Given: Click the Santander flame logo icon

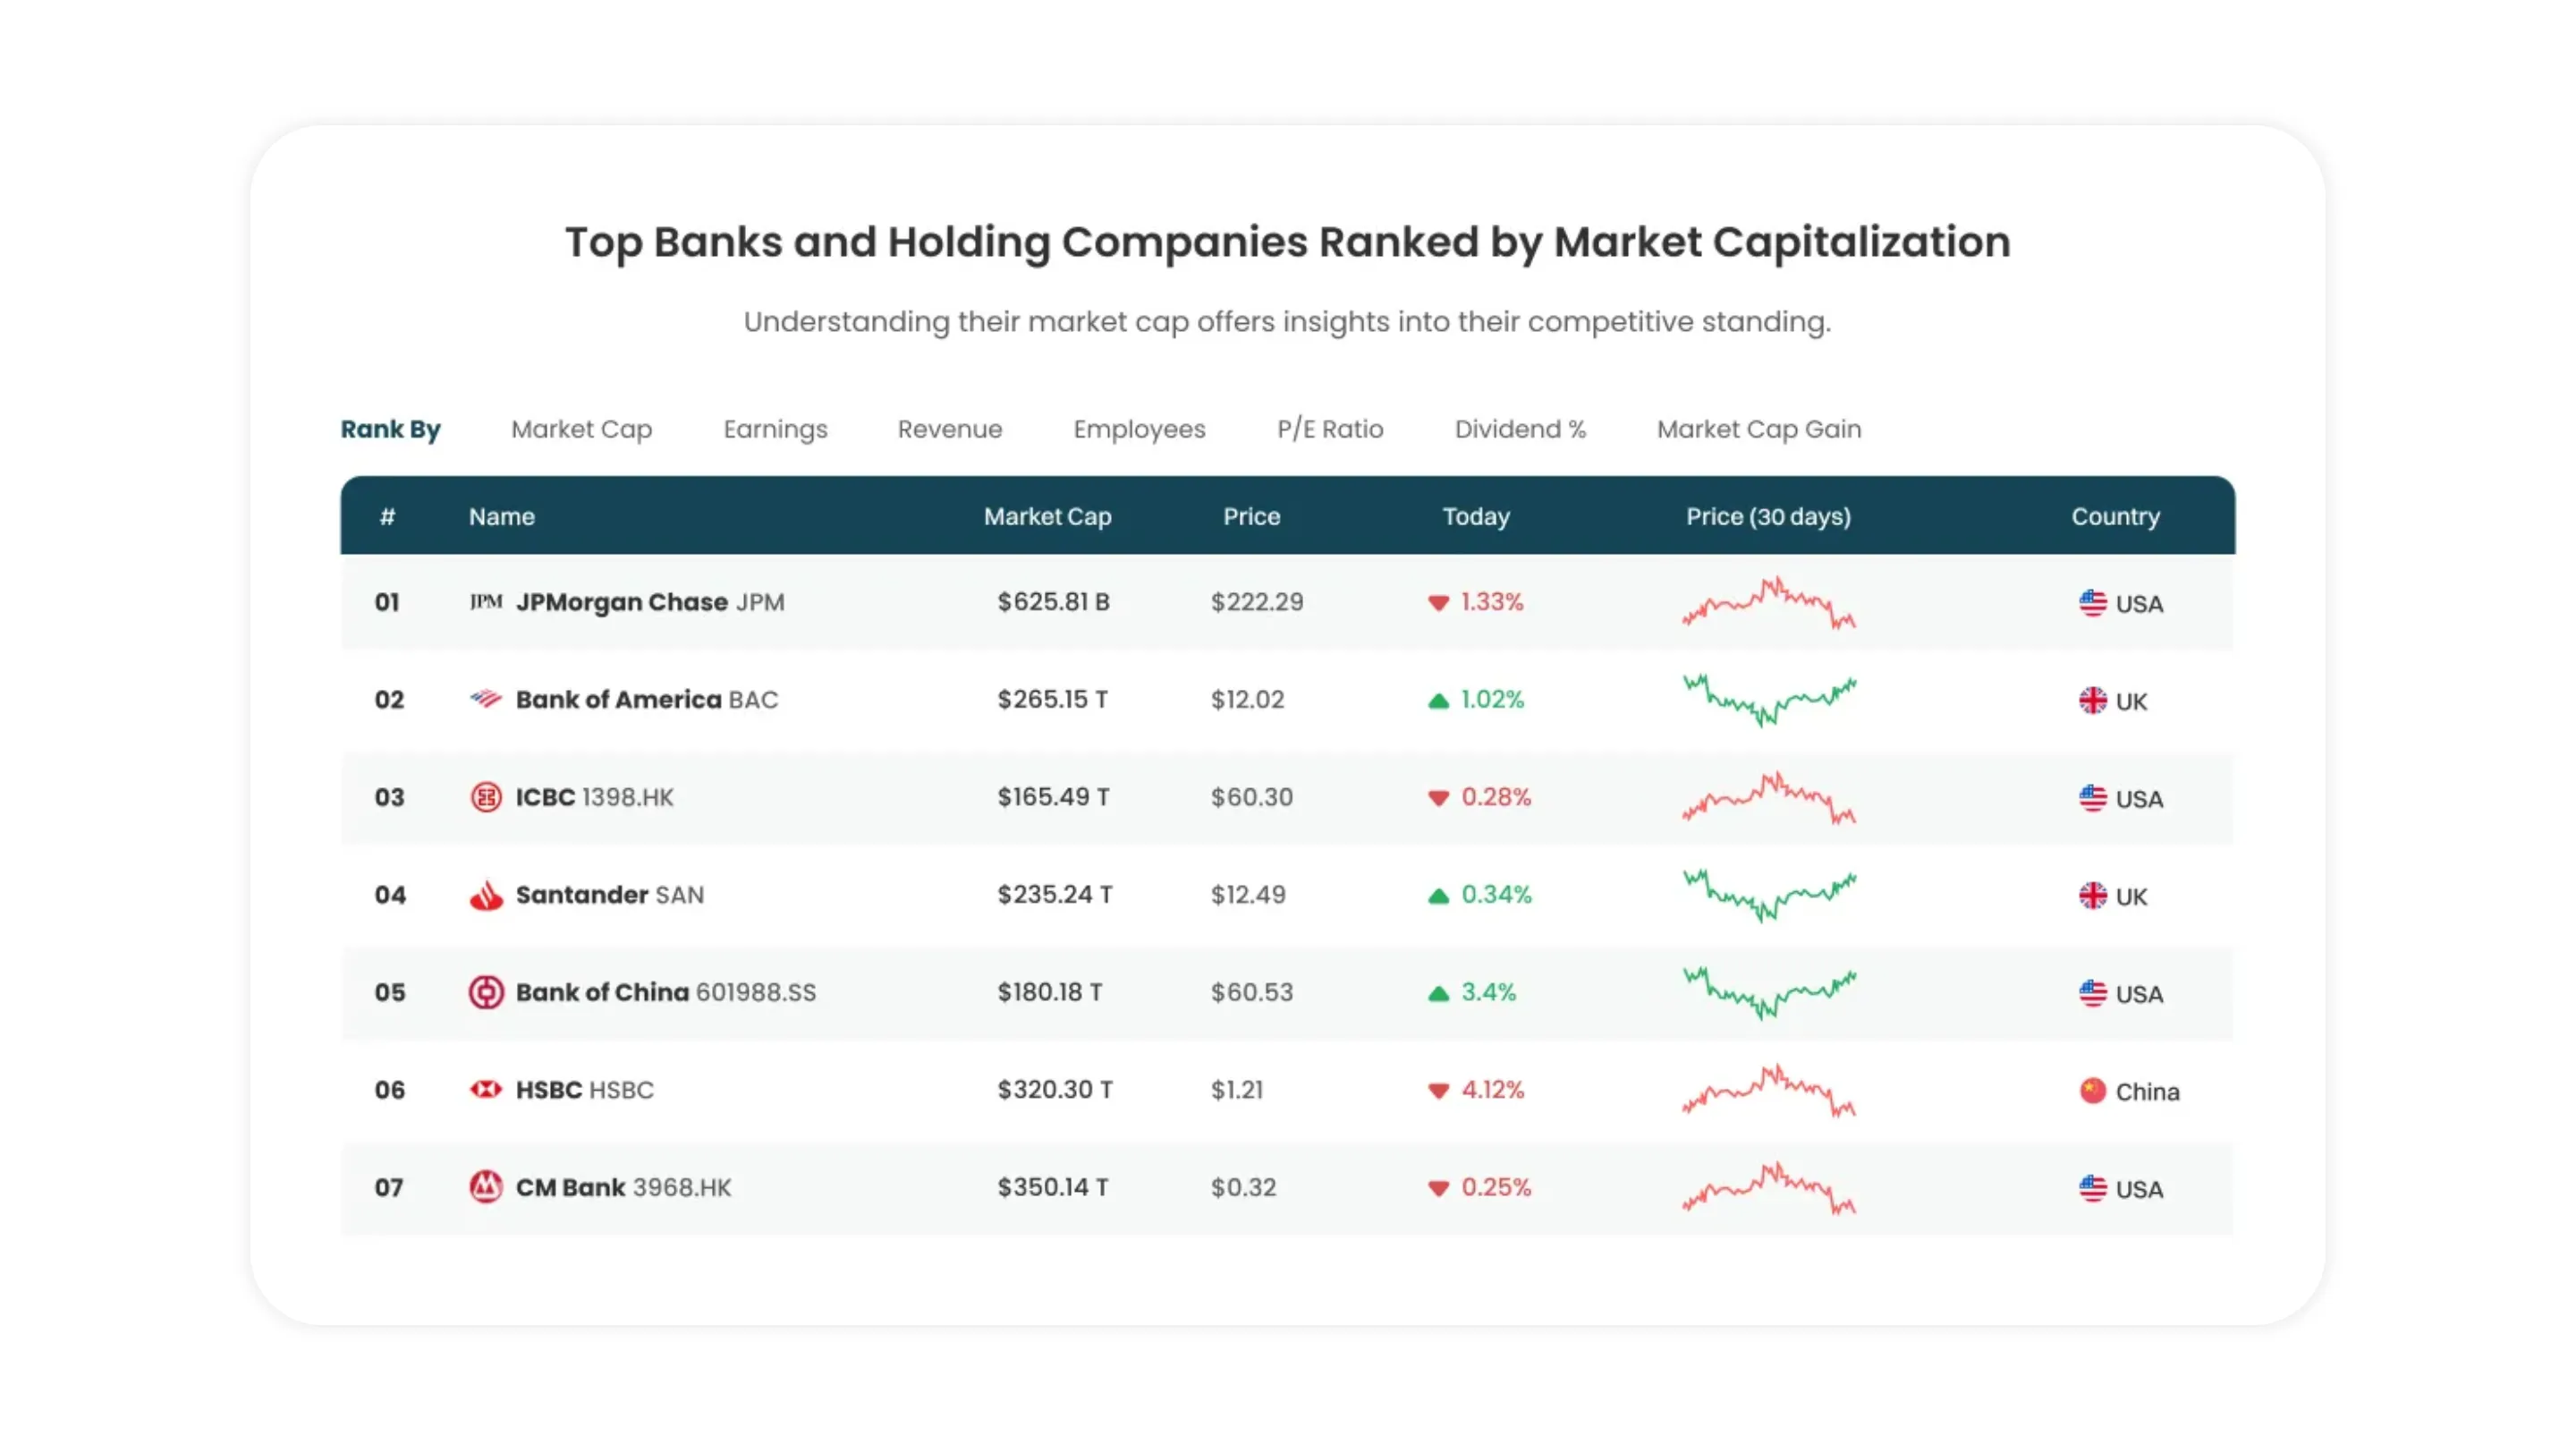Looking at the screenshot, I should point(486,895).
